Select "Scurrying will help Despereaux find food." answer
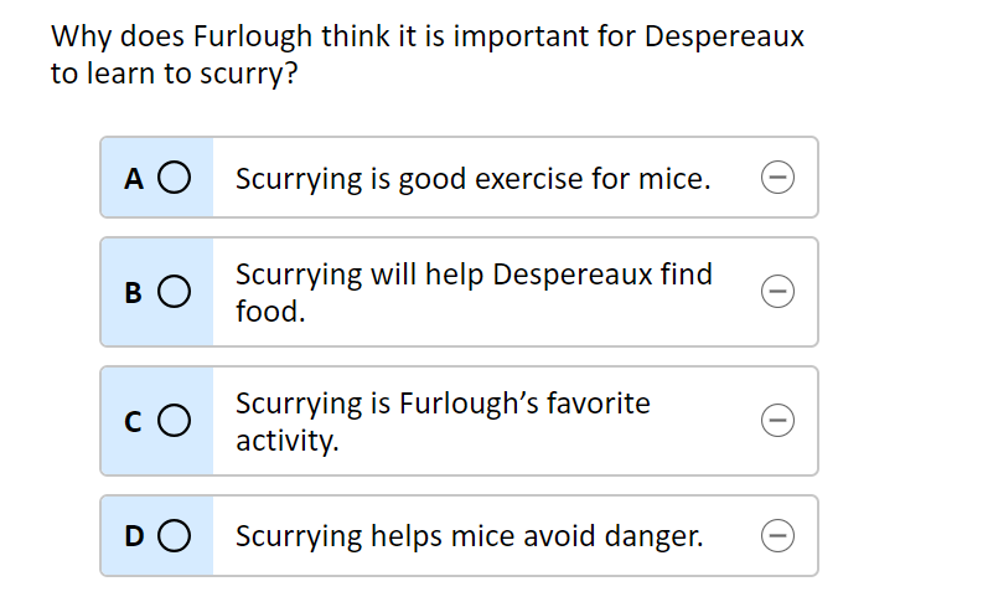The height and width of the screenshot is (607, 994). tap(473, 292)
